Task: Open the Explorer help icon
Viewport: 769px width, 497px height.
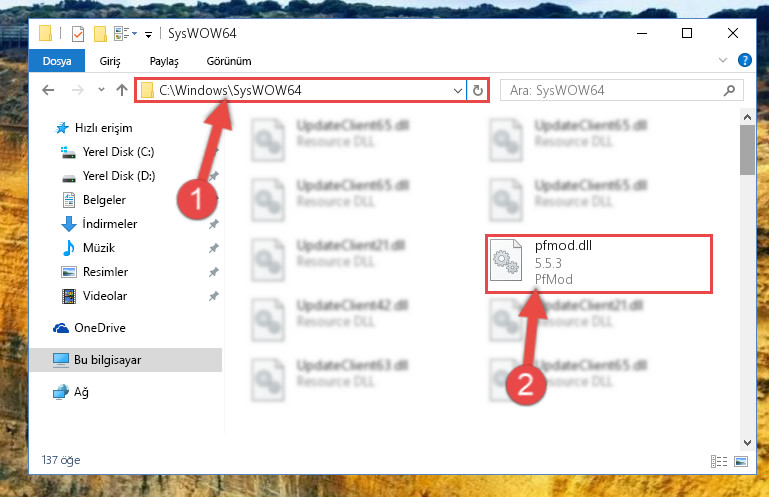Action: (x=744, y=60)
